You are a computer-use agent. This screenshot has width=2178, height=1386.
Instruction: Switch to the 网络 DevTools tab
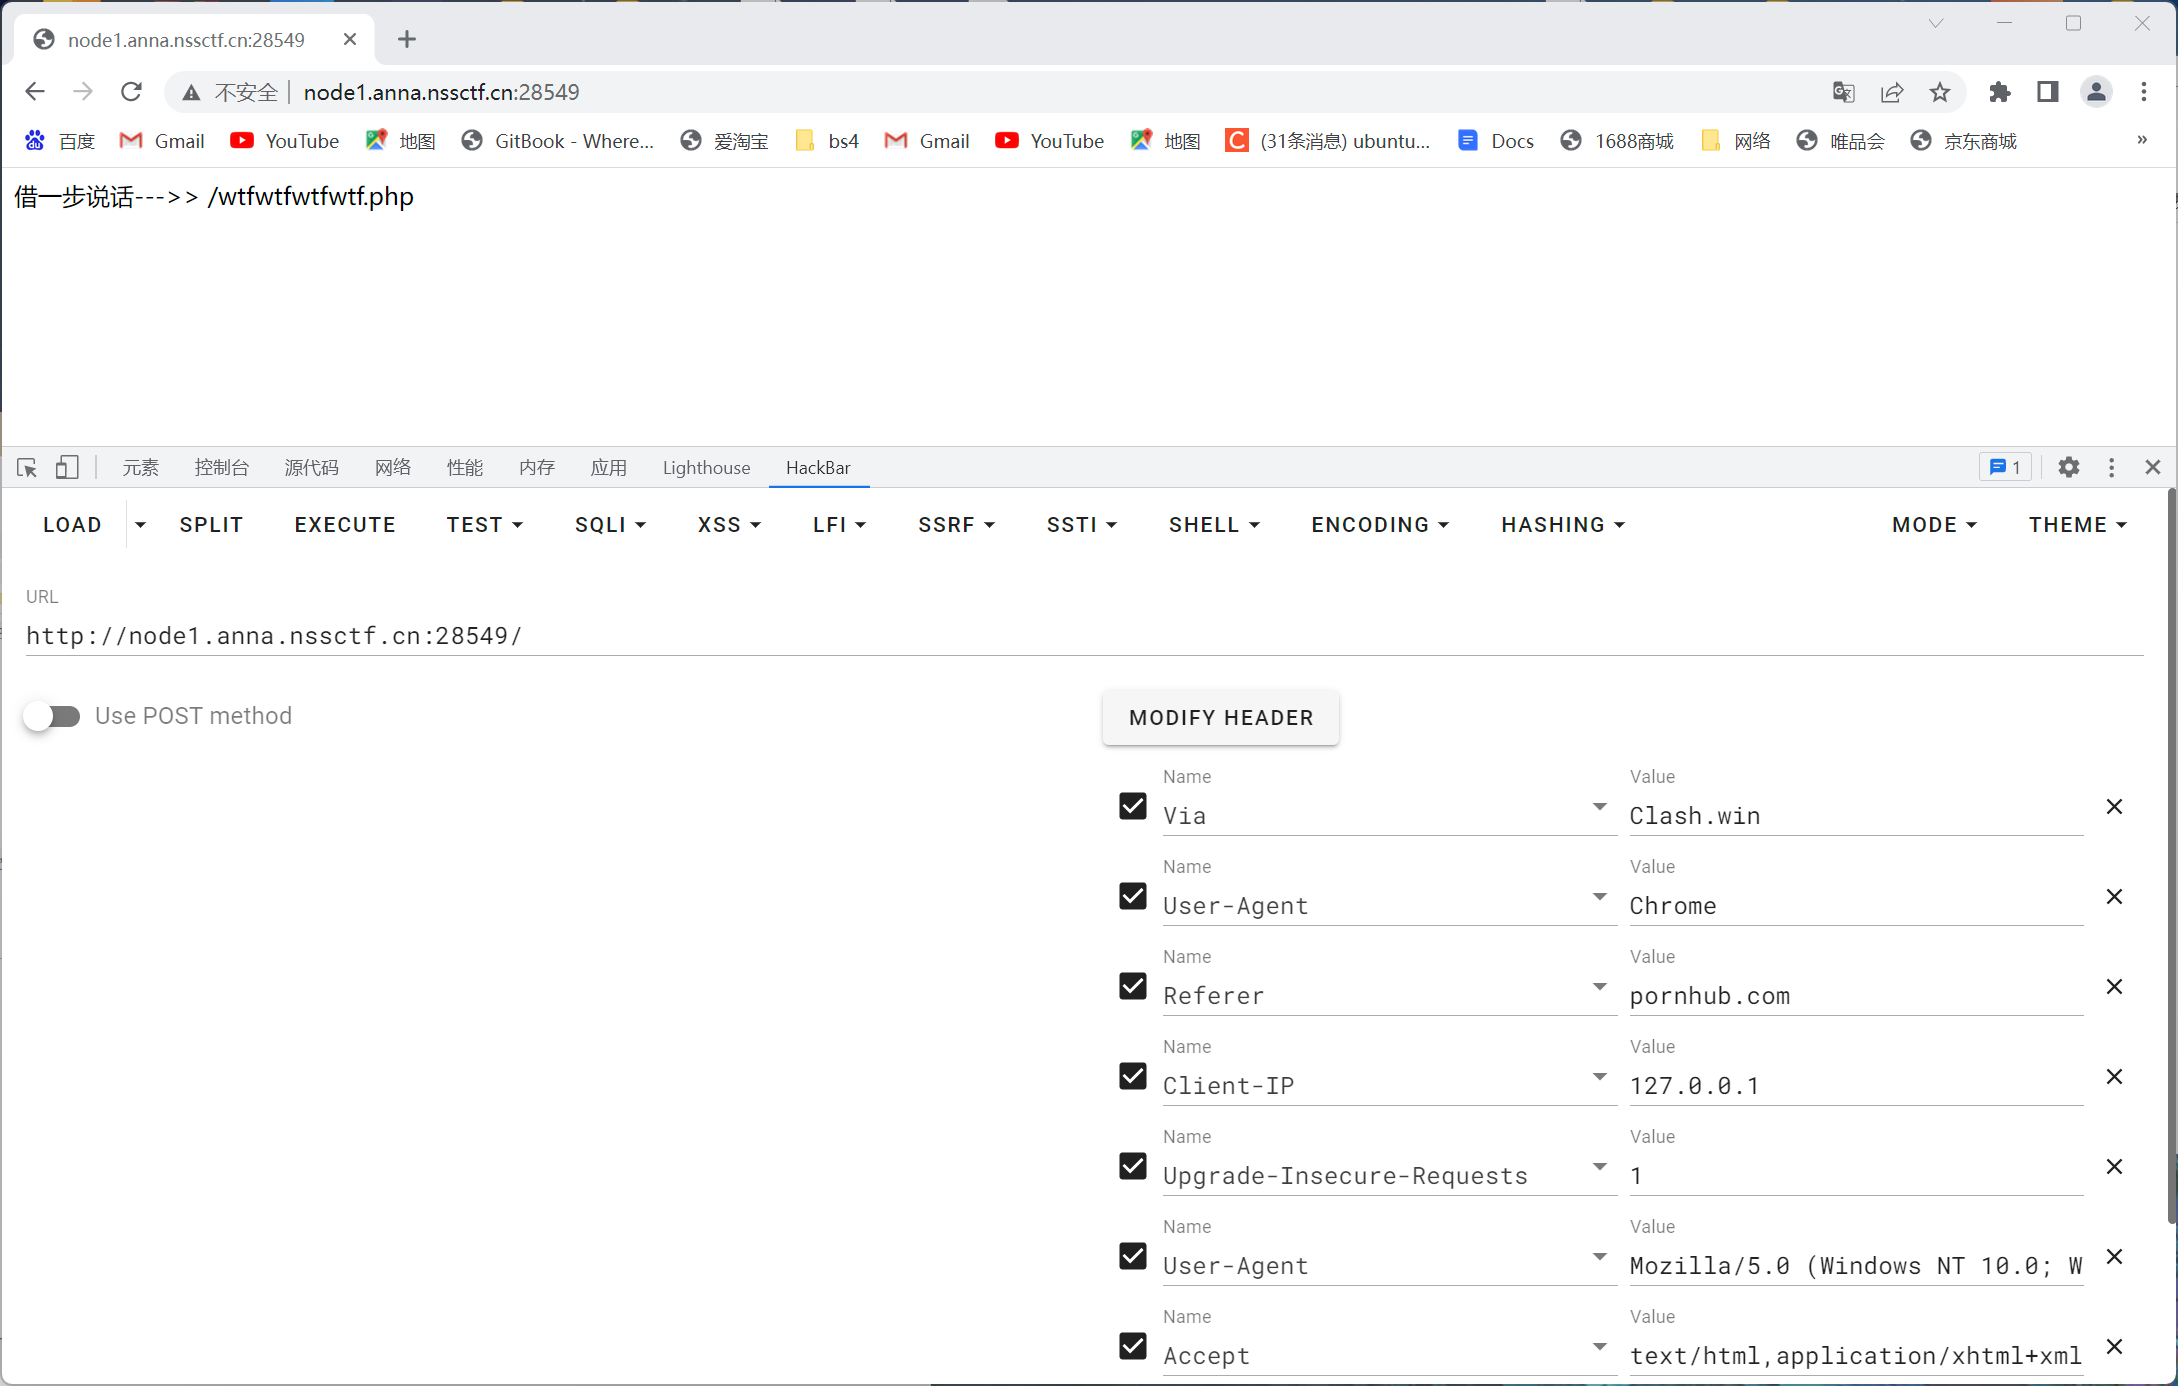click(x=393, y=467)
